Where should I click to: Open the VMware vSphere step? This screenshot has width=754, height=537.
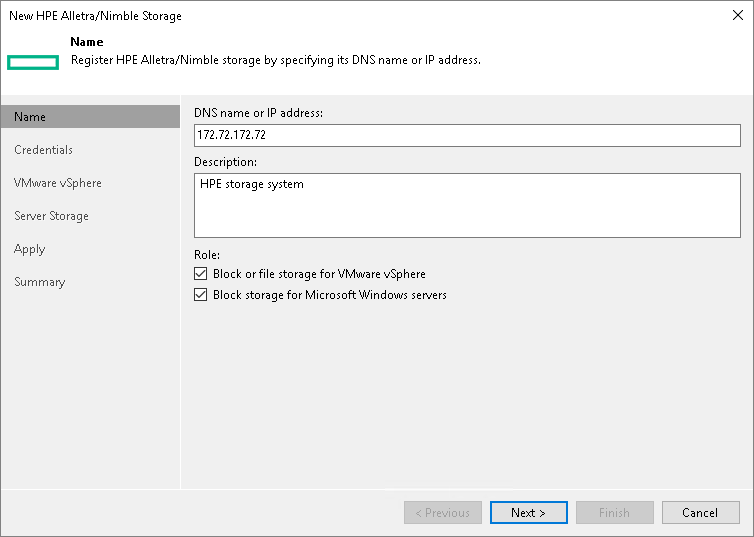click(58, 183)
